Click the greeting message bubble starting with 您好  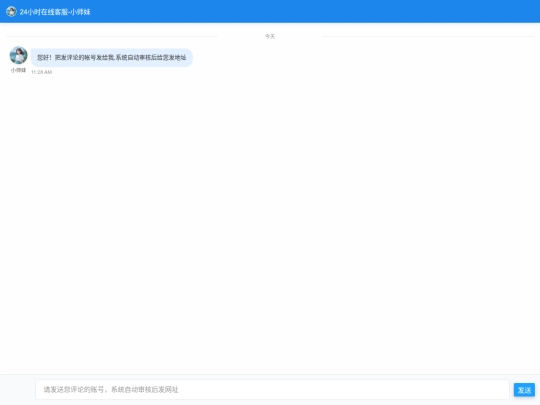coord(112,58)
